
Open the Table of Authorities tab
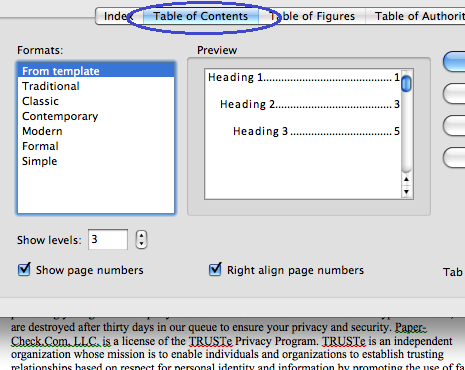click(416, 16)
